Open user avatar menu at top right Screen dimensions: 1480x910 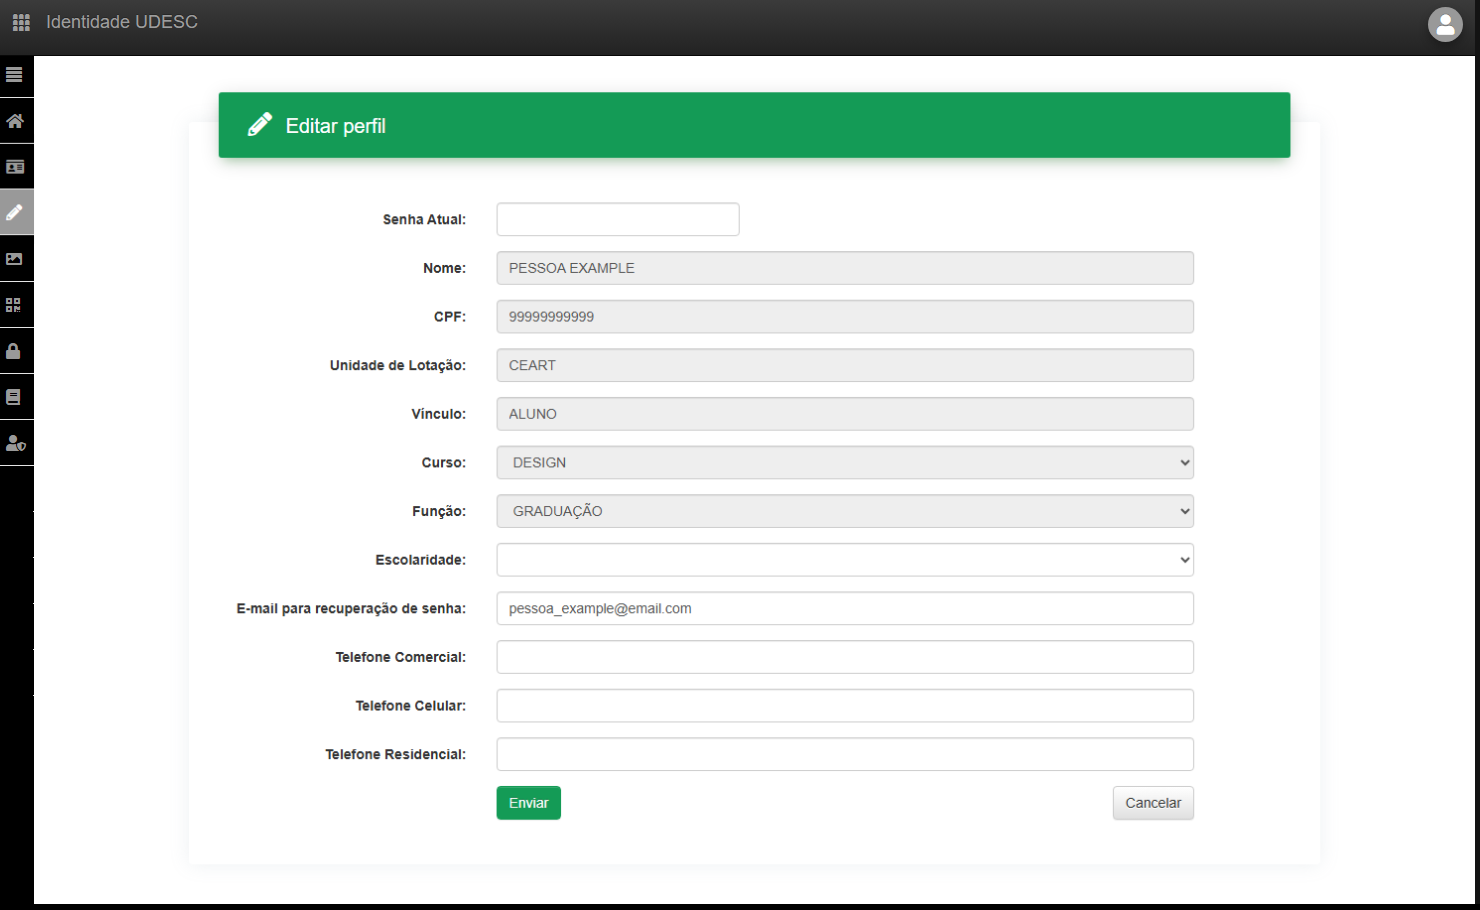click(1445, 25)
